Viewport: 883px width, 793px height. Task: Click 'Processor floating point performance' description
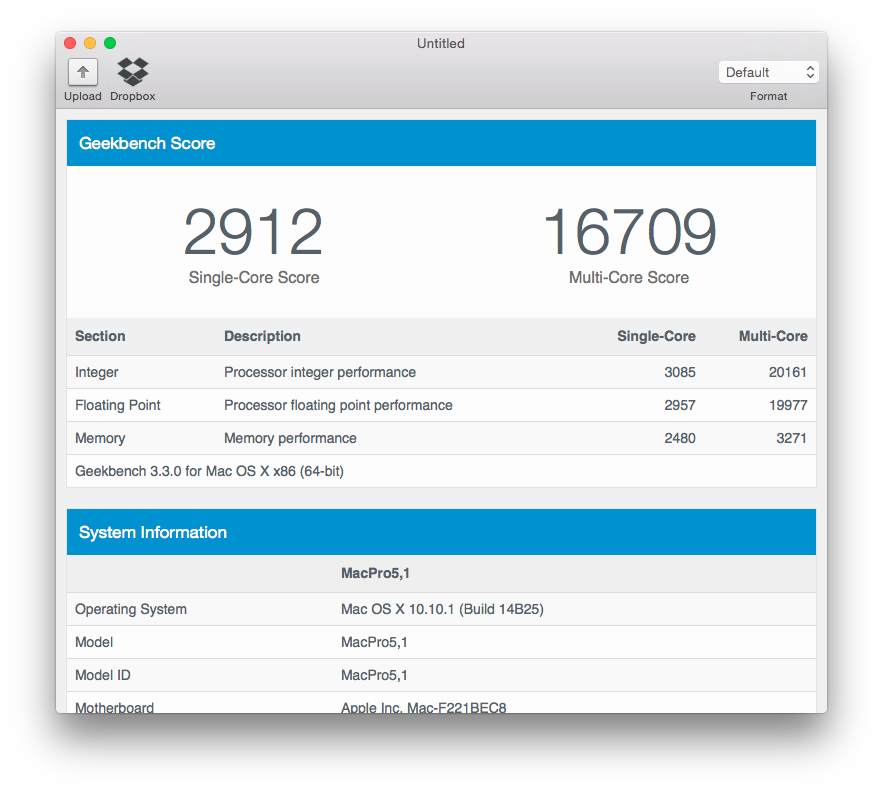click(x=338, y=406)
